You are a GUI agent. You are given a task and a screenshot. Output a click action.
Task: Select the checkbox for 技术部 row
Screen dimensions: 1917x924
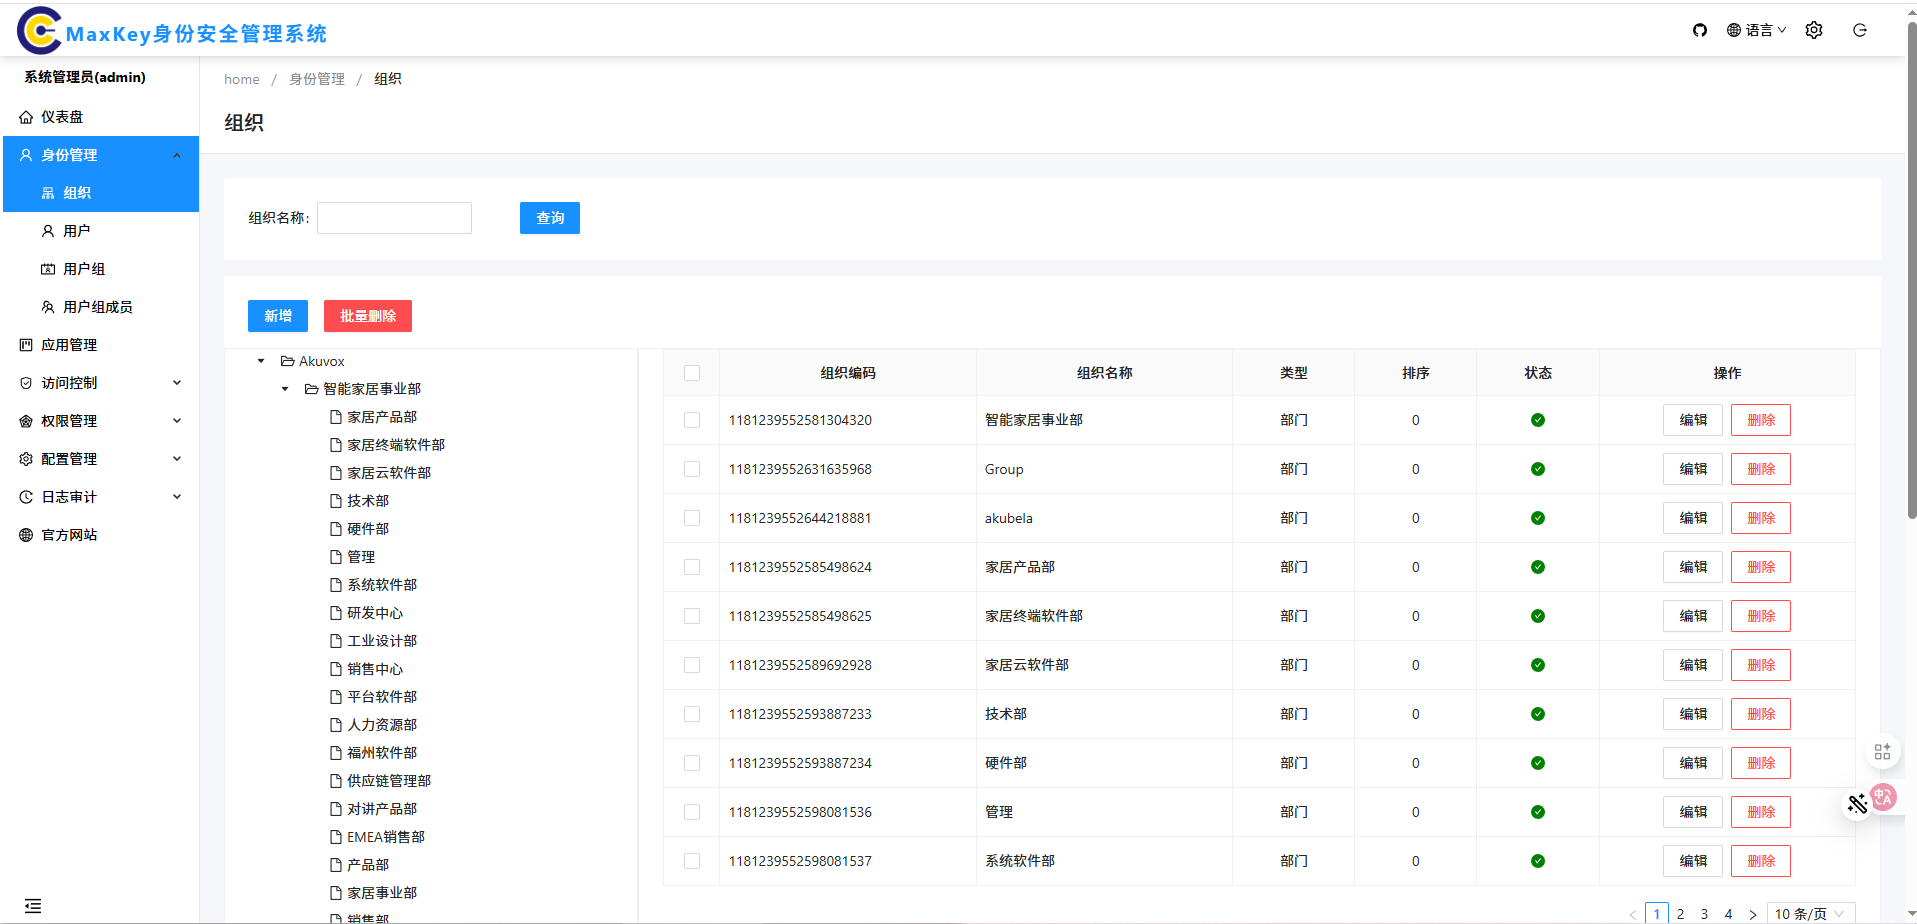point(692,714)
